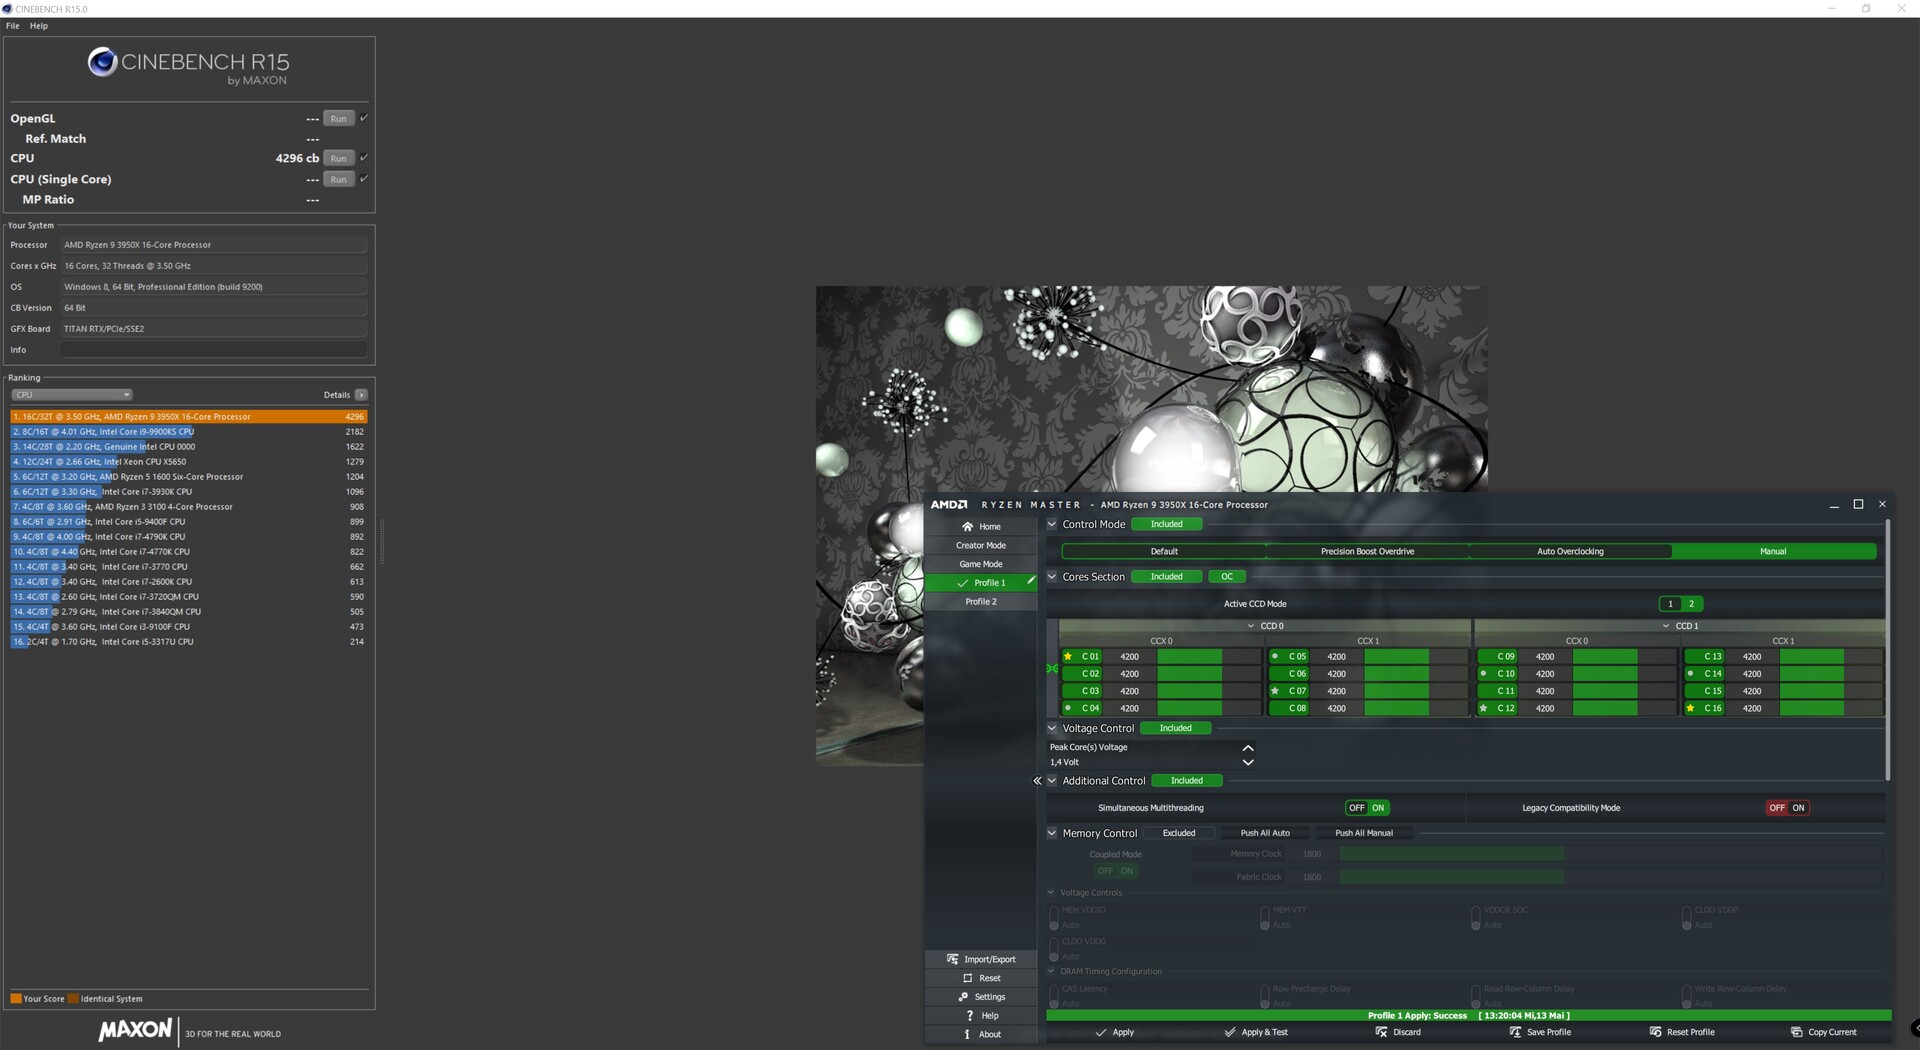
Task: Run the CPU benchmark
Action: [339, 158]
